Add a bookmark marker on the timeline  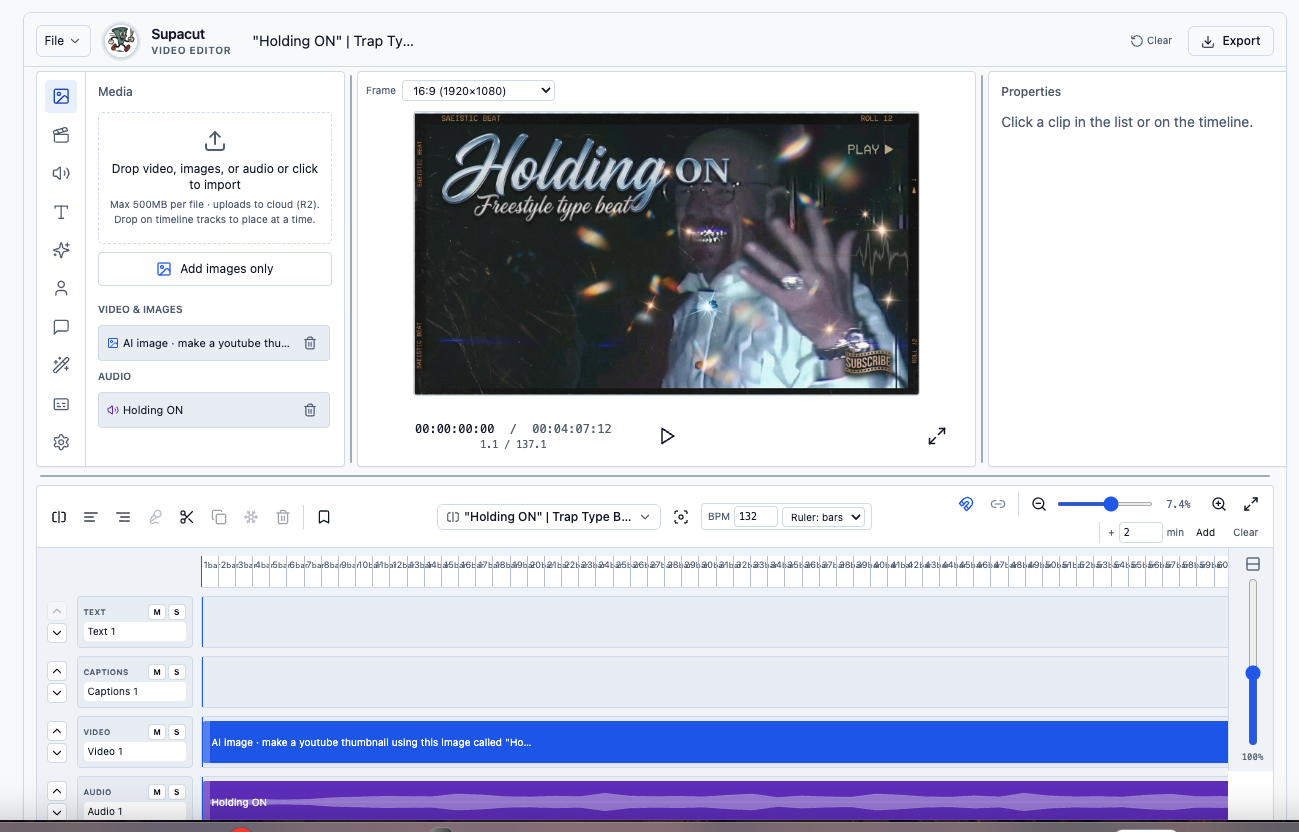[323, 516]
